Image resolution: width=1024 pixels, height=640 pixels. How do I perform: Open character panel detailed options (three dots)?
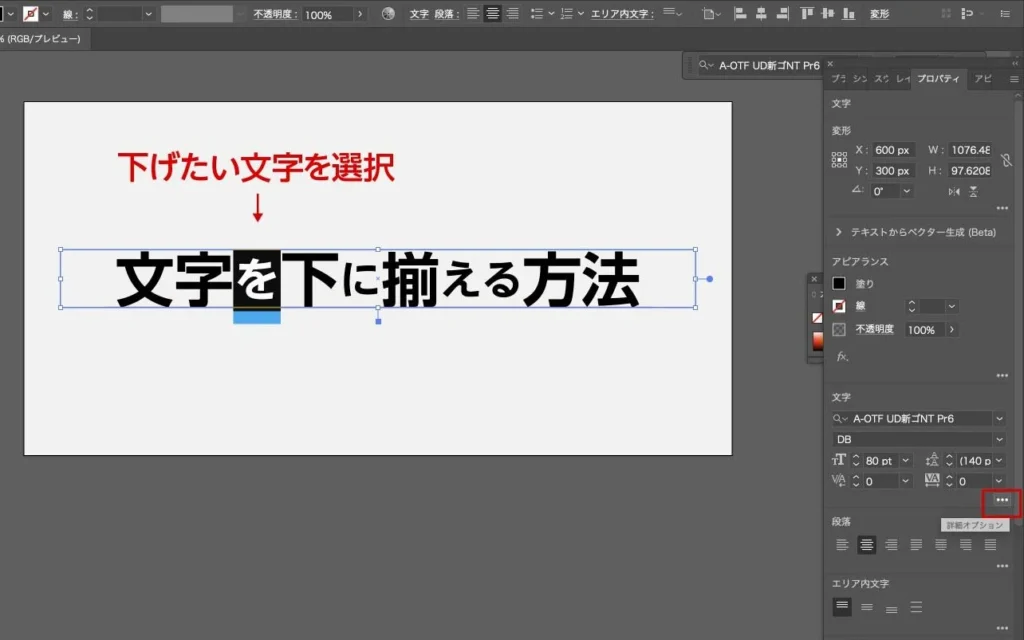pos(1002,500)
